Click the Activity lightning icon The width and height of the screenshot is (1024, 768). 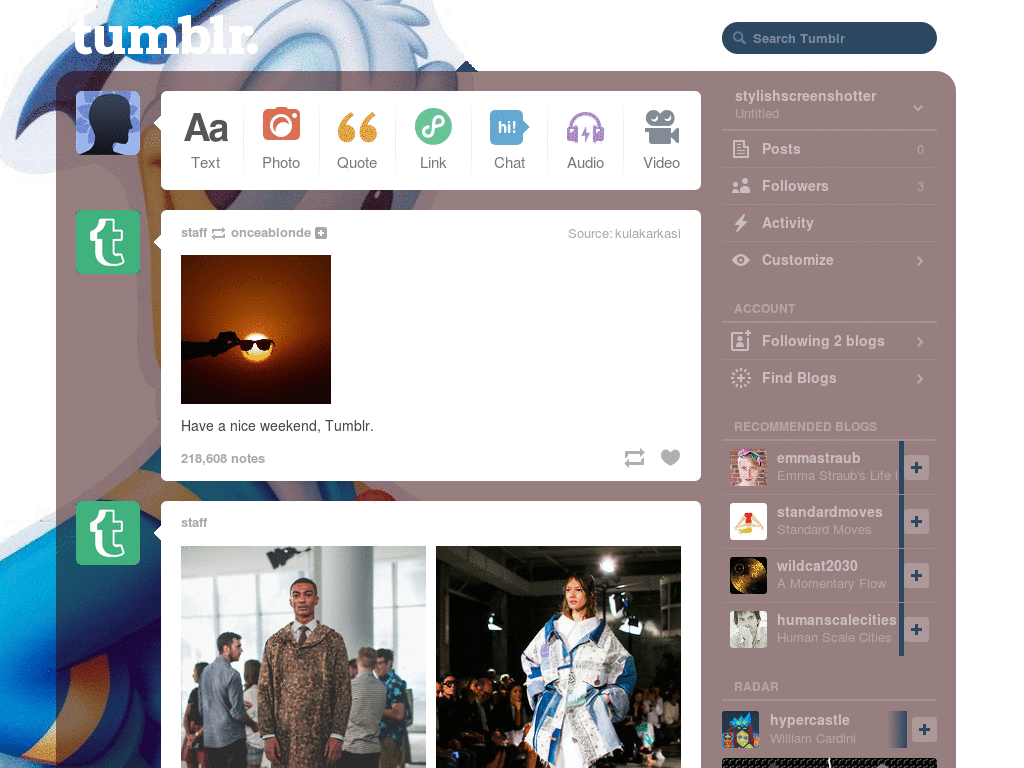click(741, 223)
